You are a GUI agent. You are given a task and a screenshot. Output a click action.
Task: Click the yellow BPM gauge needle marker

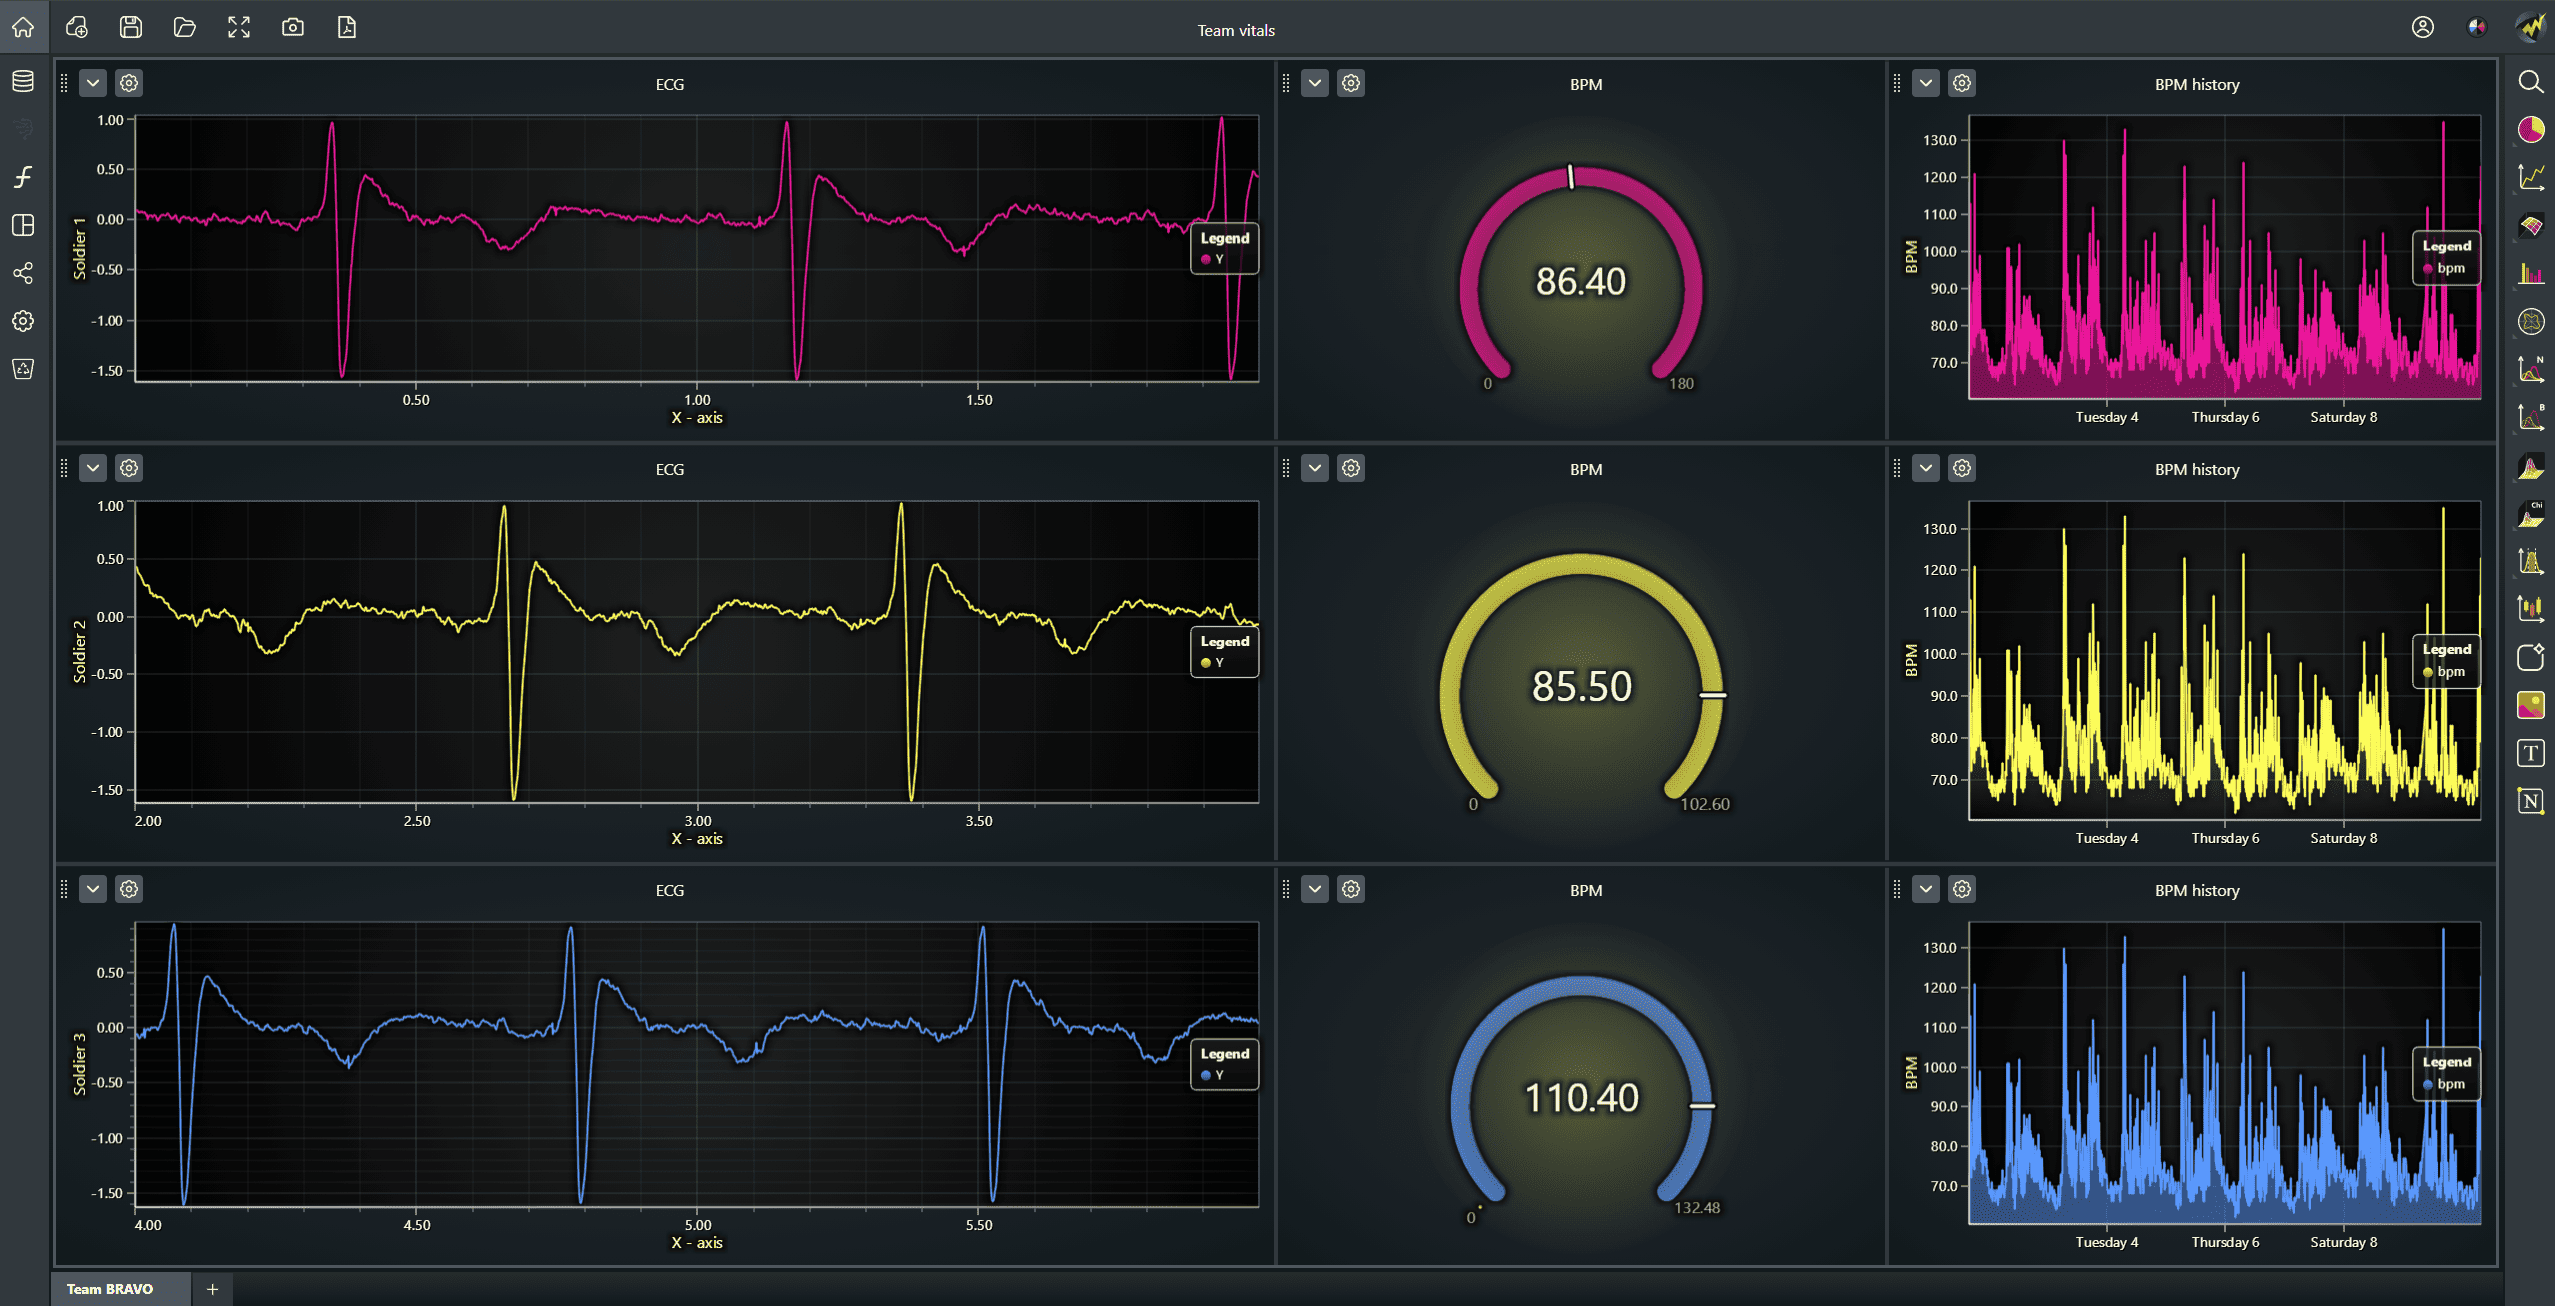[1713, 695]
